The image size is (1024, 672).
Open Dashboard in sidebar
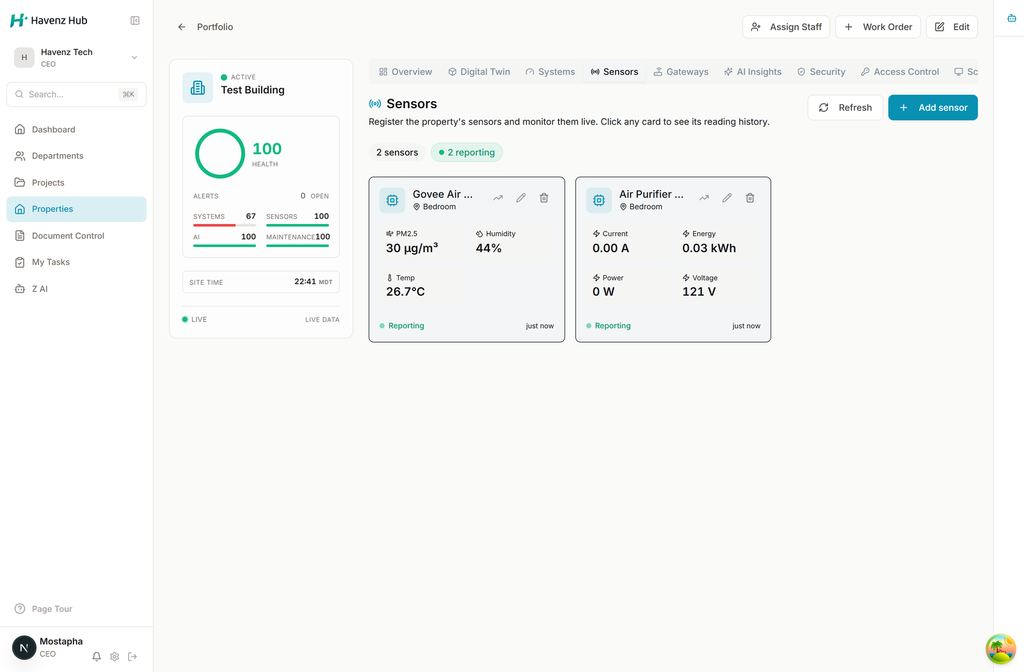pos(76,129)
